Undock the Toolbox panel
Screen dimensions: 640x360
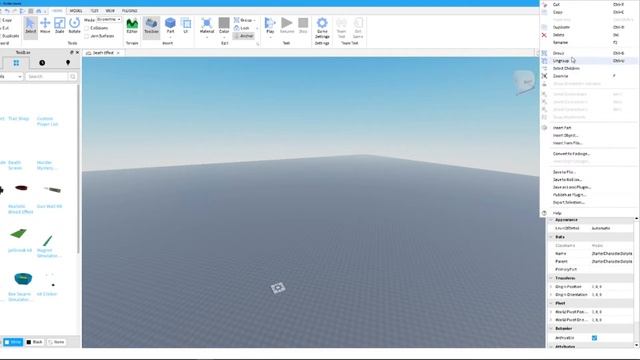point(72,53)
